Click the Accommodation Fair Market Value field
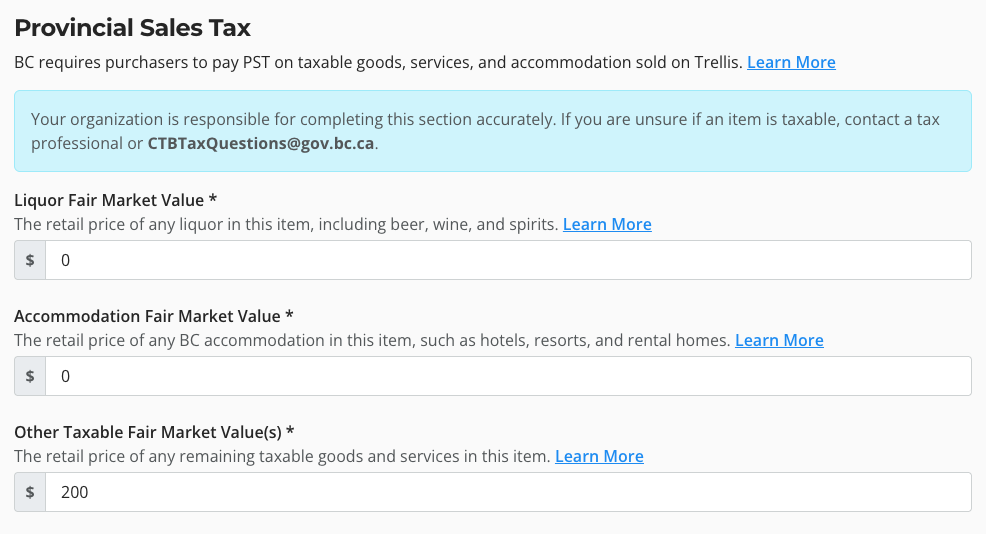This screenshot has width=986, height=534. [508, 376]
